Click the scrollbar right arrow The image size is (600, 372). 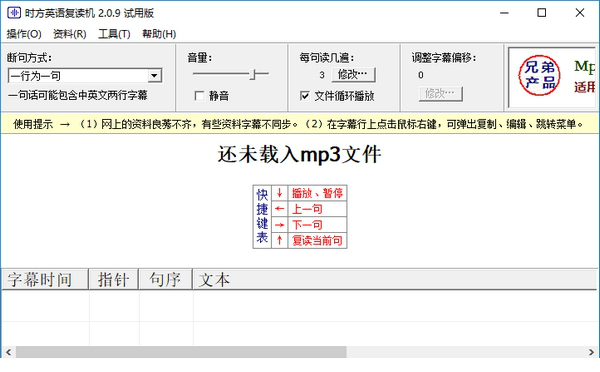coord(592,352)
